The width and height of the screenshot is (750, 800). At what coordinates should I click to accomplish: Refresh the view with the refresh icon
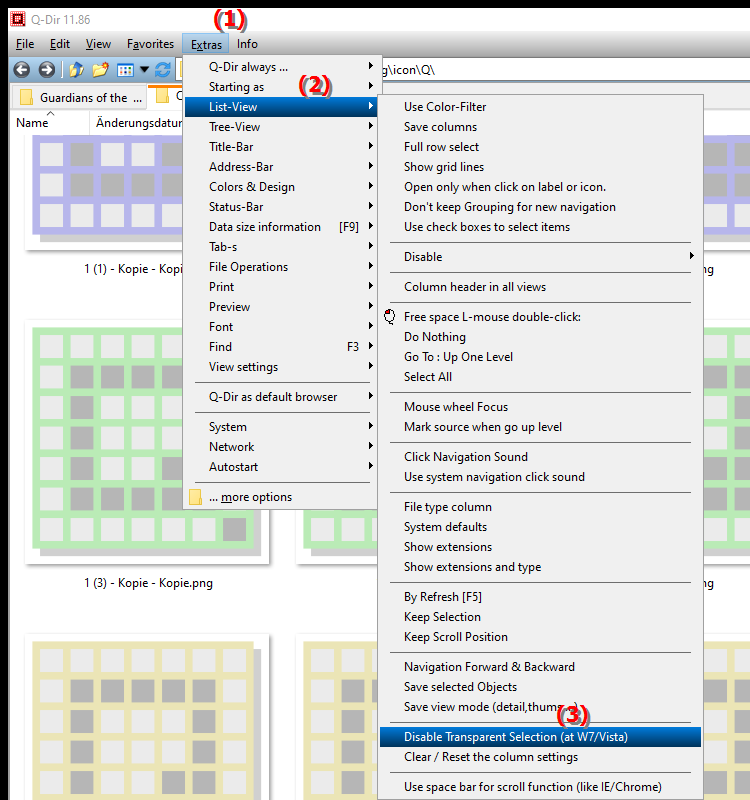tap(163, 69)
